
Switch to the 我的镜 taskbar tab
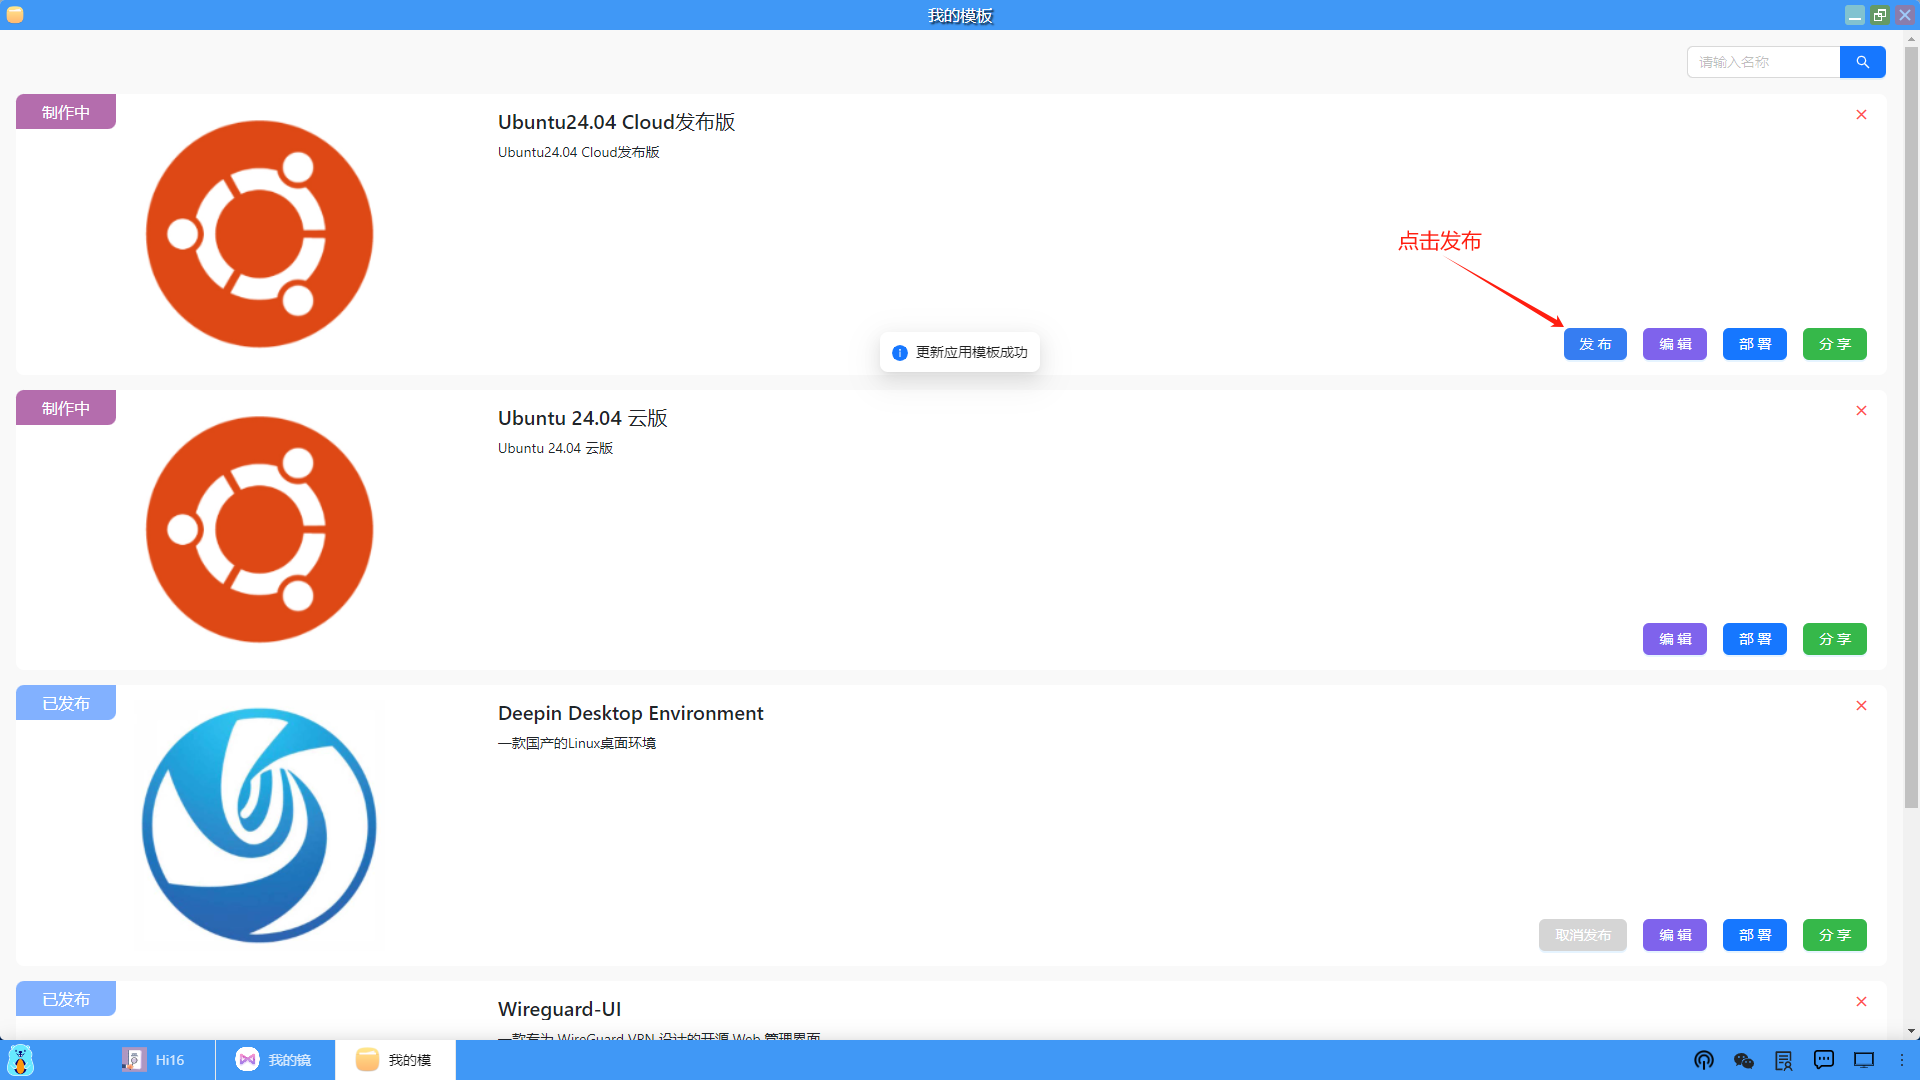pyautogui.click(x=275, y=1060)
